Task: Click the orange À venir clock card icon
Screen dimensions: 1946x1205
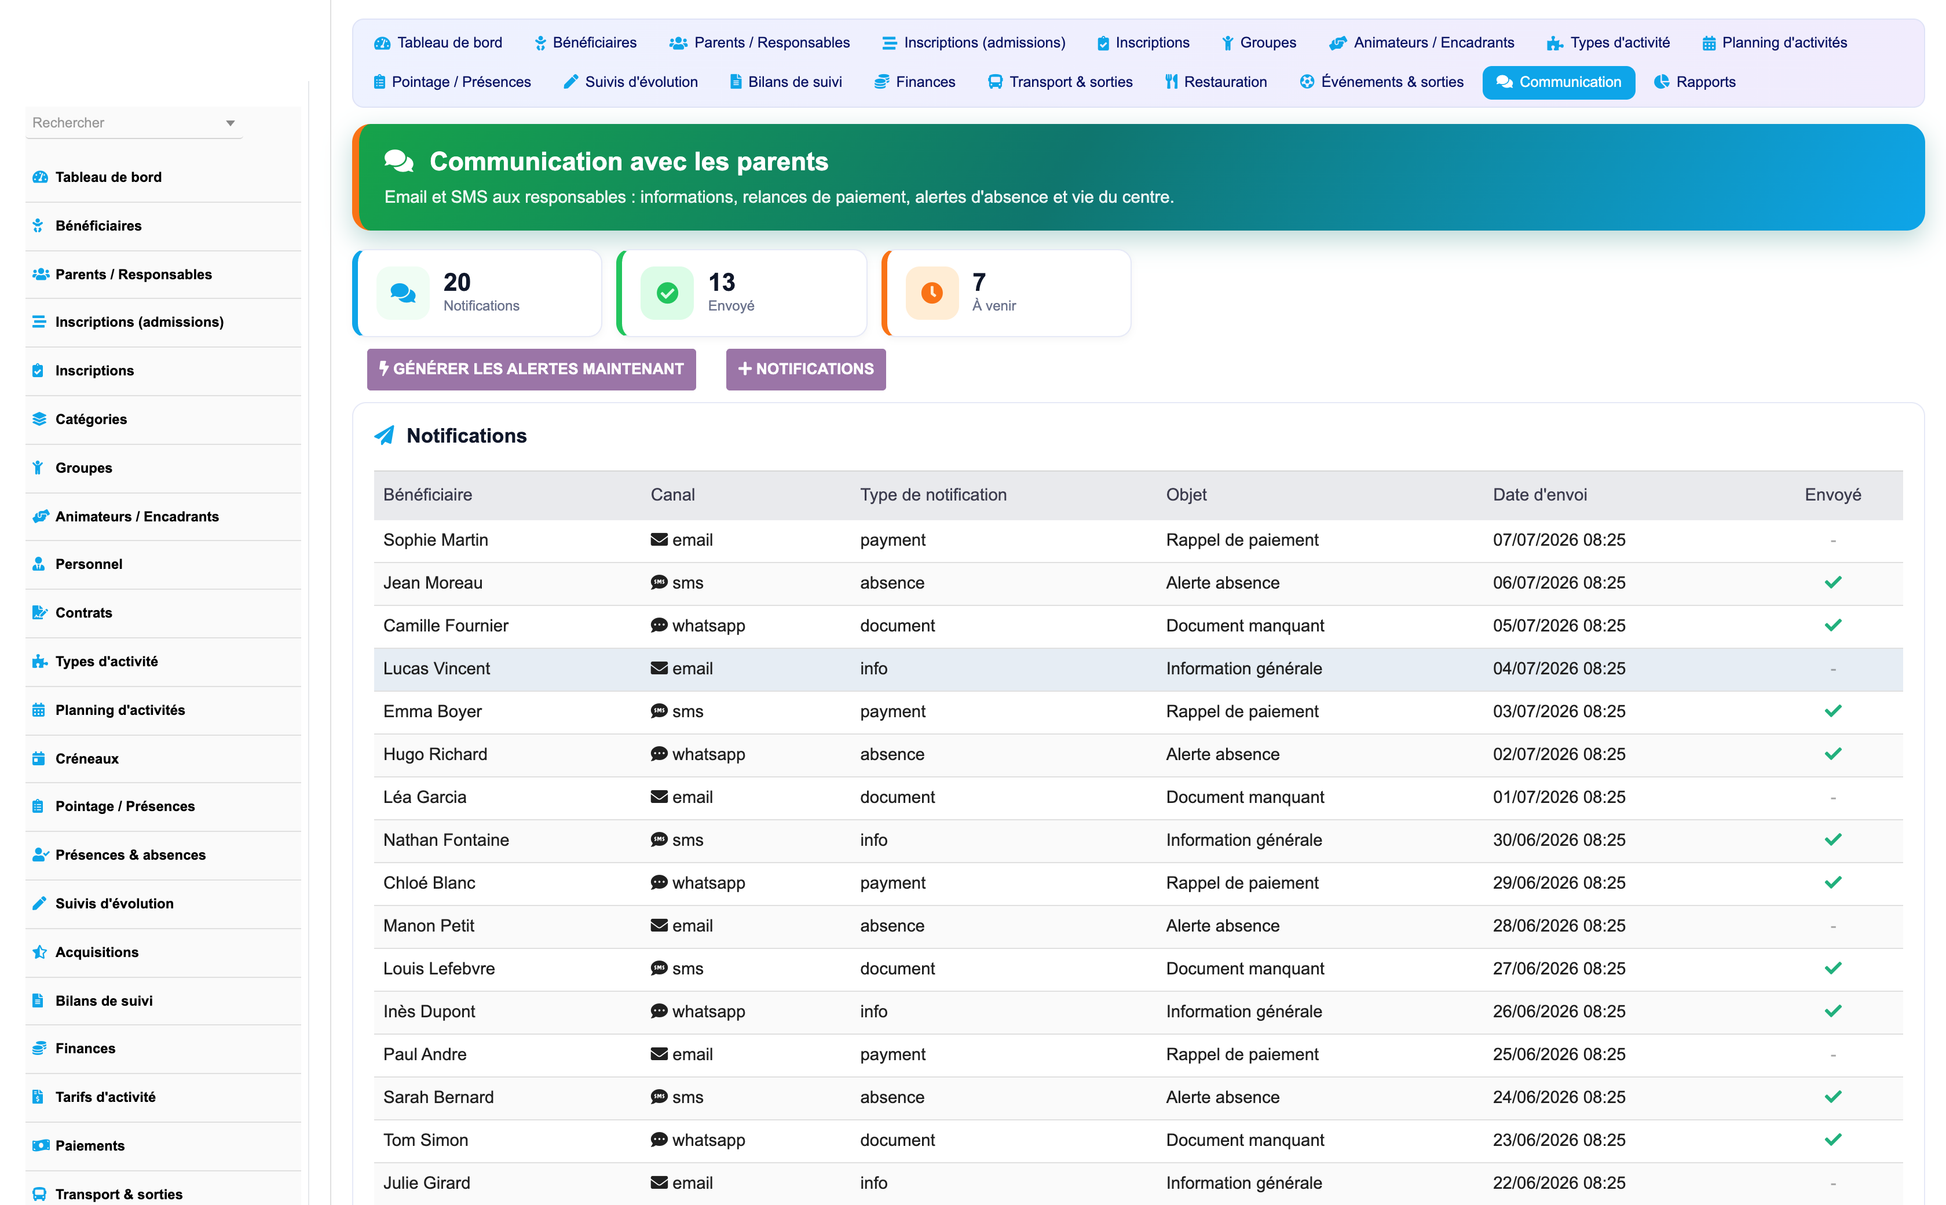Action: click(932, 293)
